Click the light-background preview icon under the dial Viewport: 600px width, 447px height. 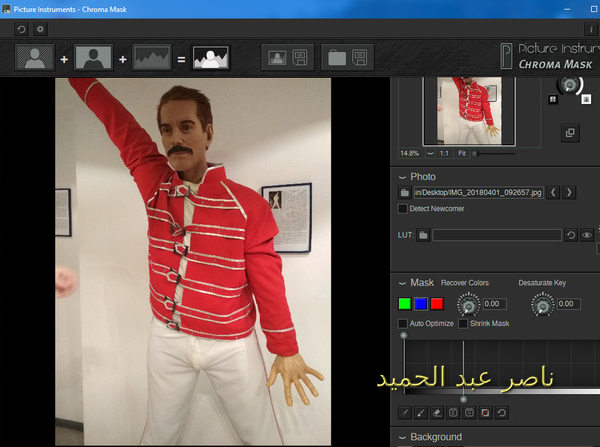pyautogui.click(x=586, y=99)
